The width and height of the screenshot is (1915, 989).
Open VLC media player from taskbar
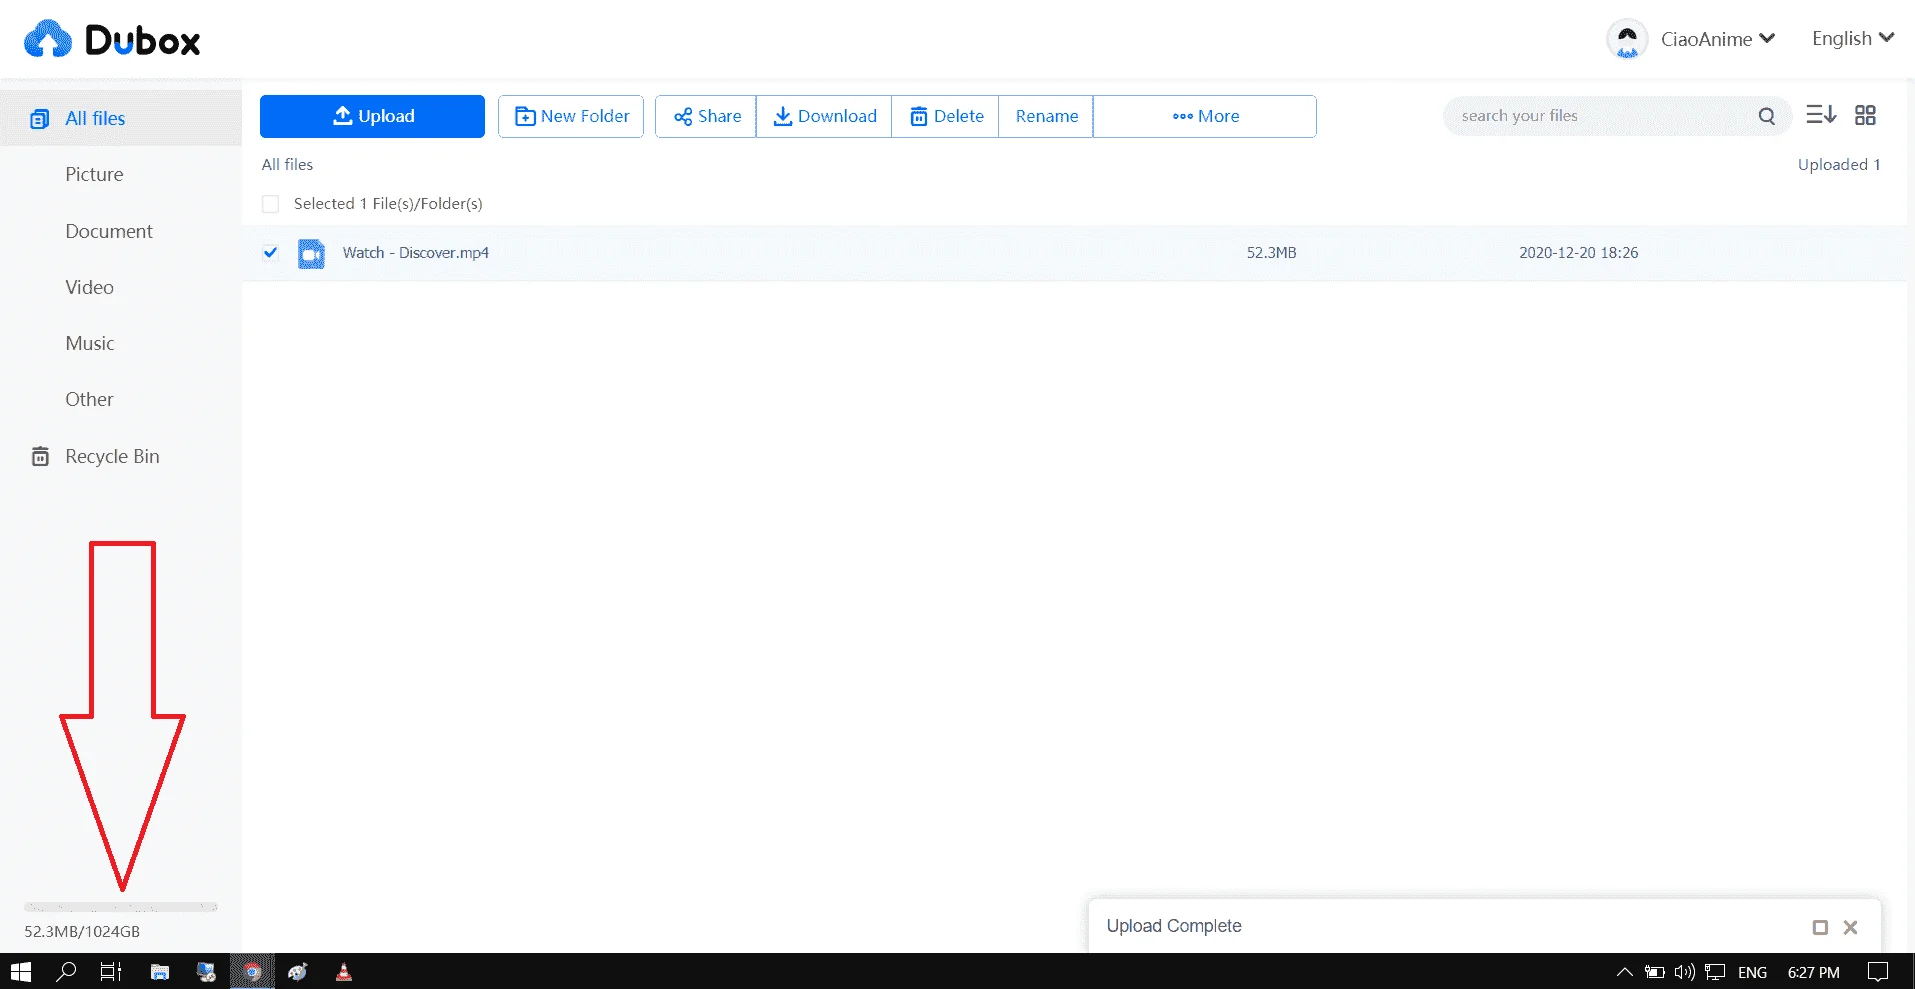(344, 972)
